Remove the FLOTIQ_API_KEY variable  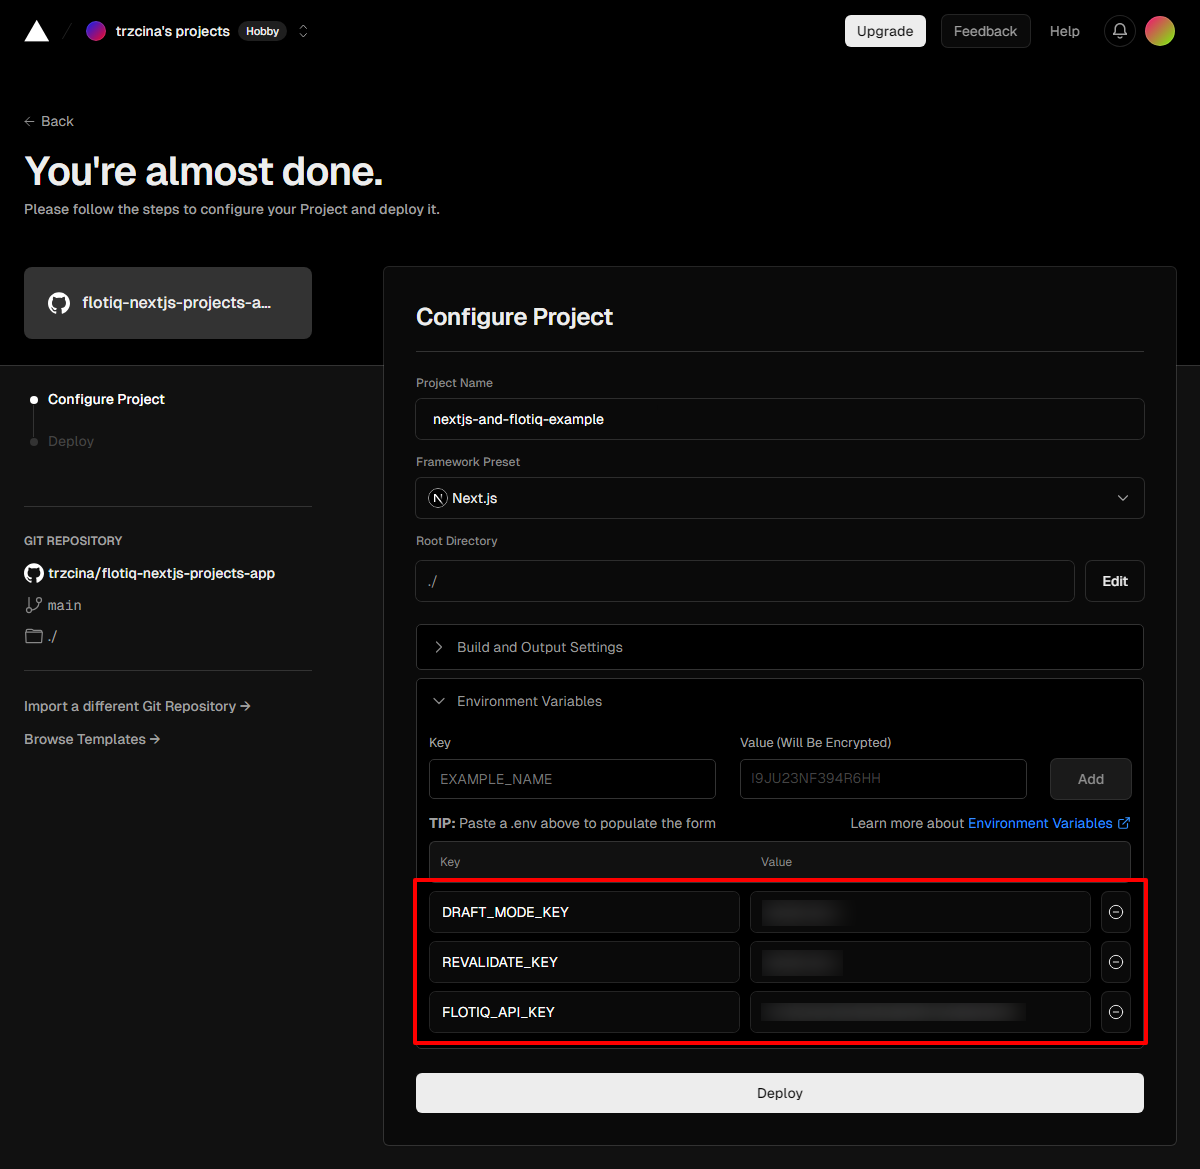(1116, 1012)
